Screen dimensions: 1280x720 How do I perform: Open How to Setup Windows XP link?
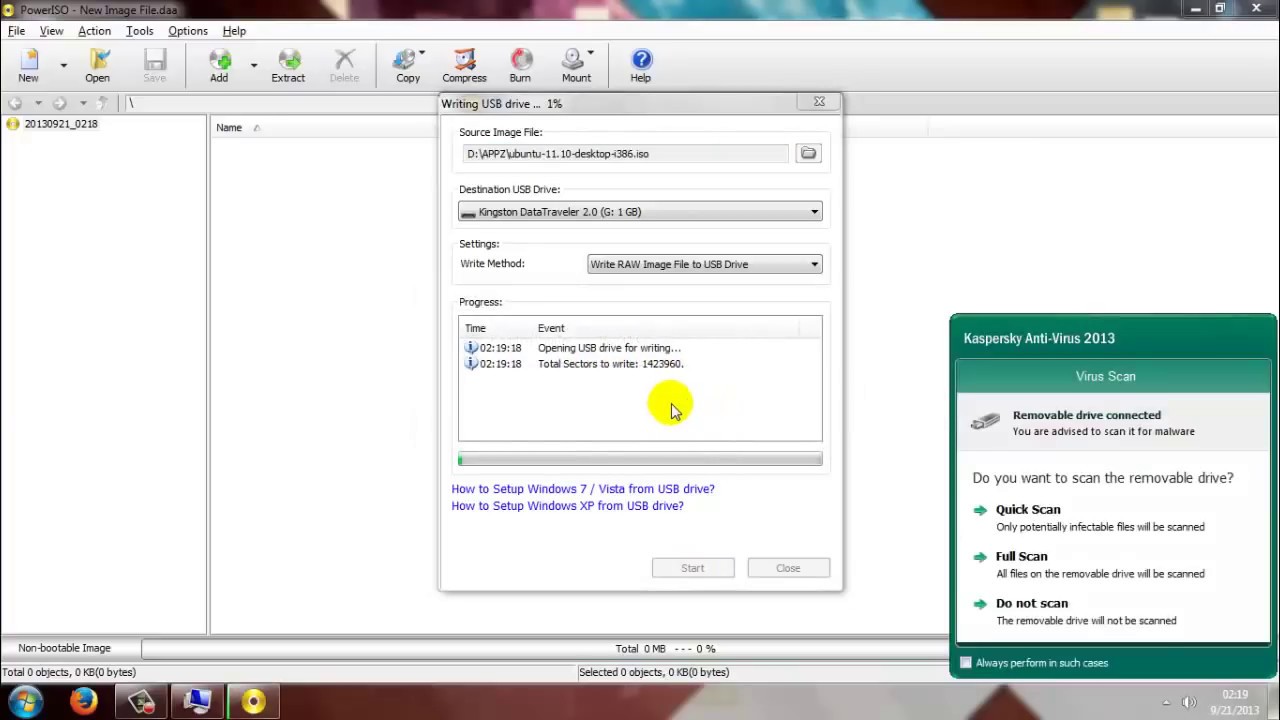567,506
